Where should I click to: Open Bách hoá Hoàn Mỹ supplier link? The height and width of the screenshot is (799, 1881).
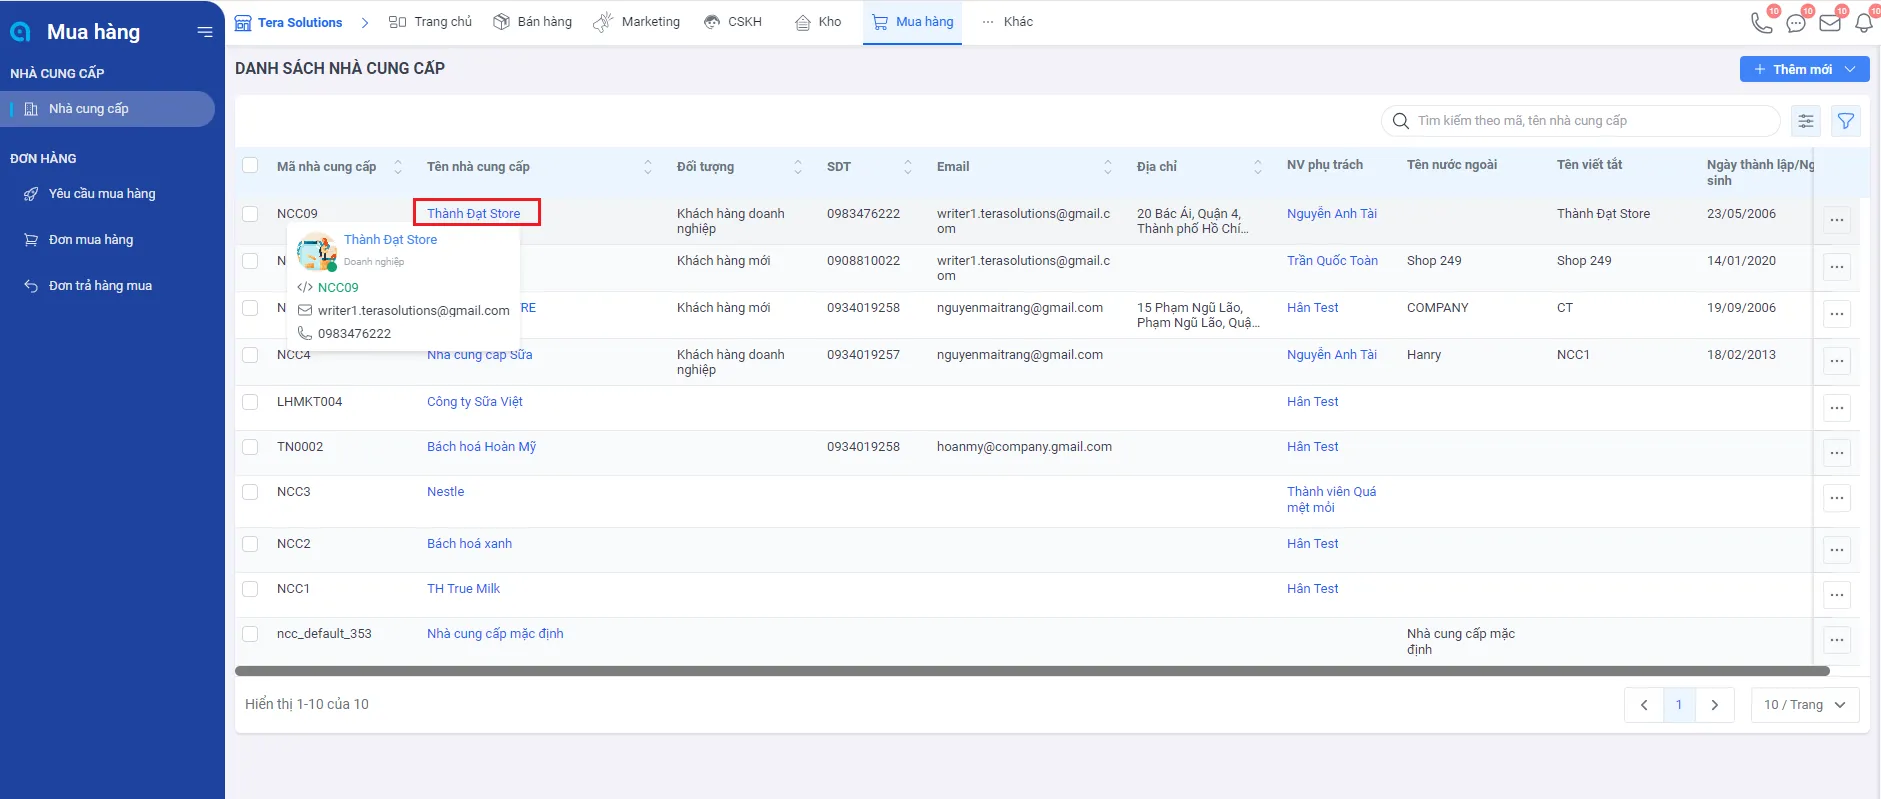tap(482, 447)
